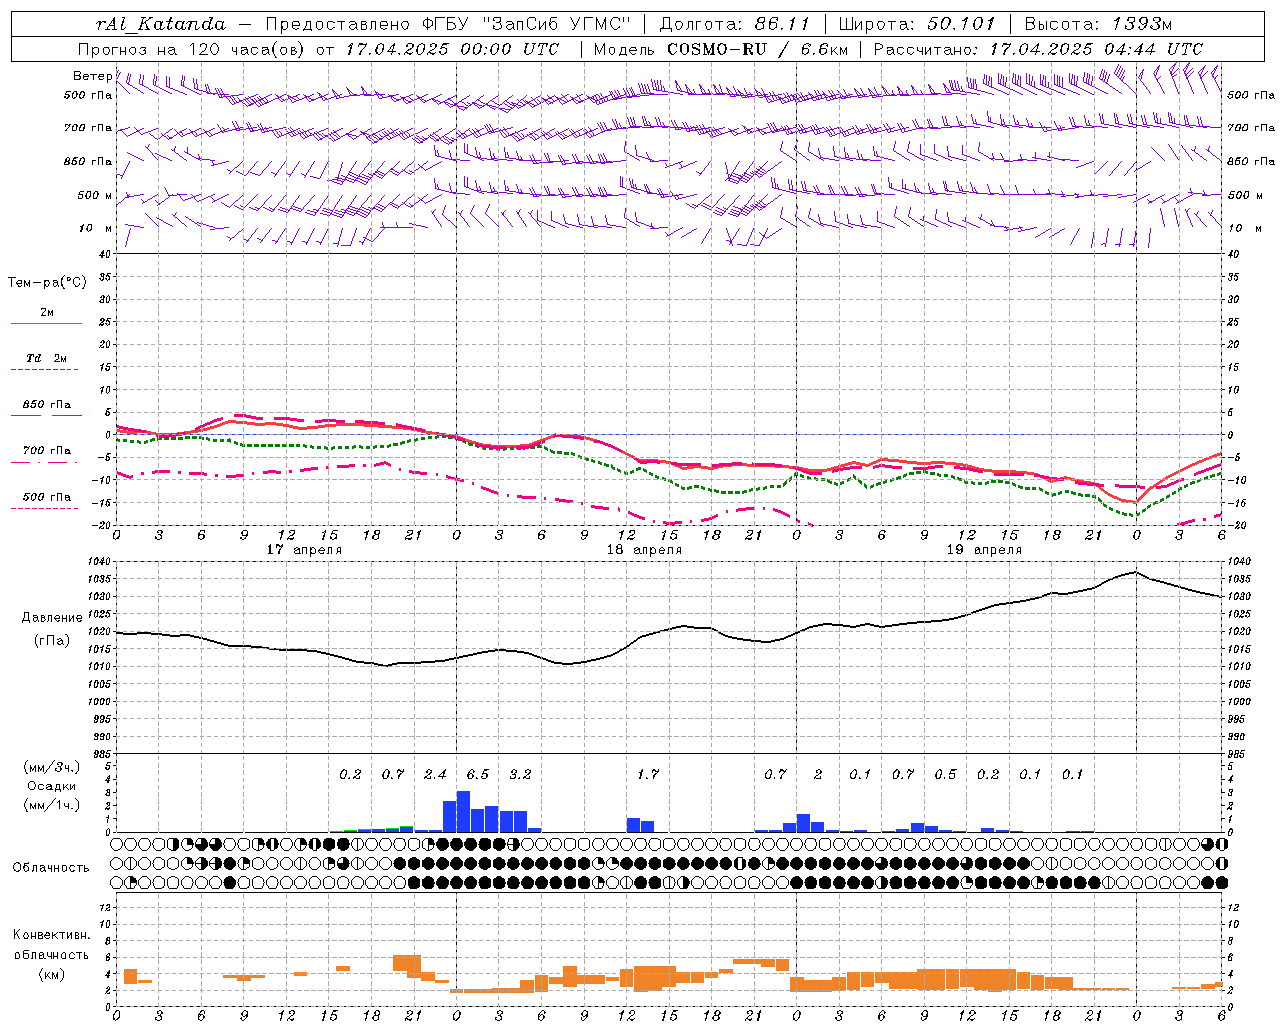Select the text "Долгота: 86.11"

pos(734,23)
